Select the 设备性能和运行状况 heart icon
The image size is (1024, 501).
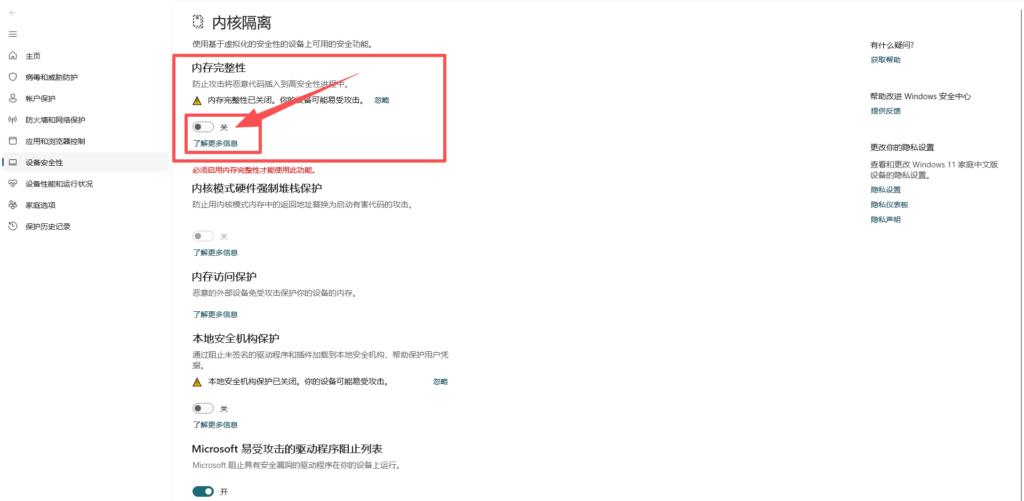pyautogui.click(x=12, y=184)
